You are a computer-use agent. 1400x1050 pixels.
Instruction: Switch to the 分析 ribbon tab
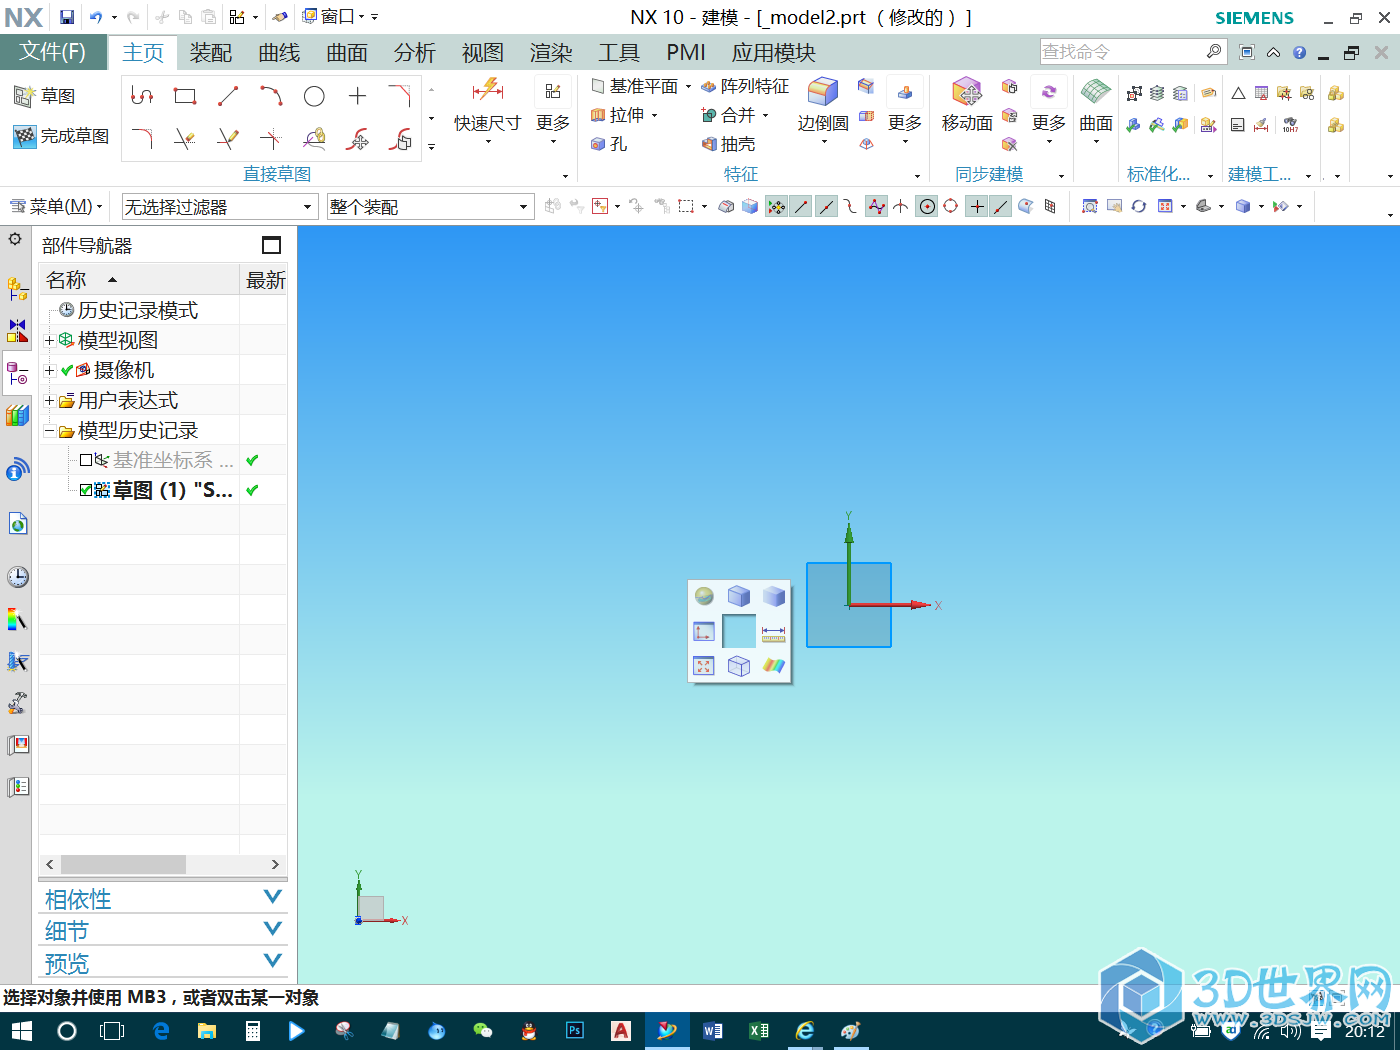coord(415,52)
